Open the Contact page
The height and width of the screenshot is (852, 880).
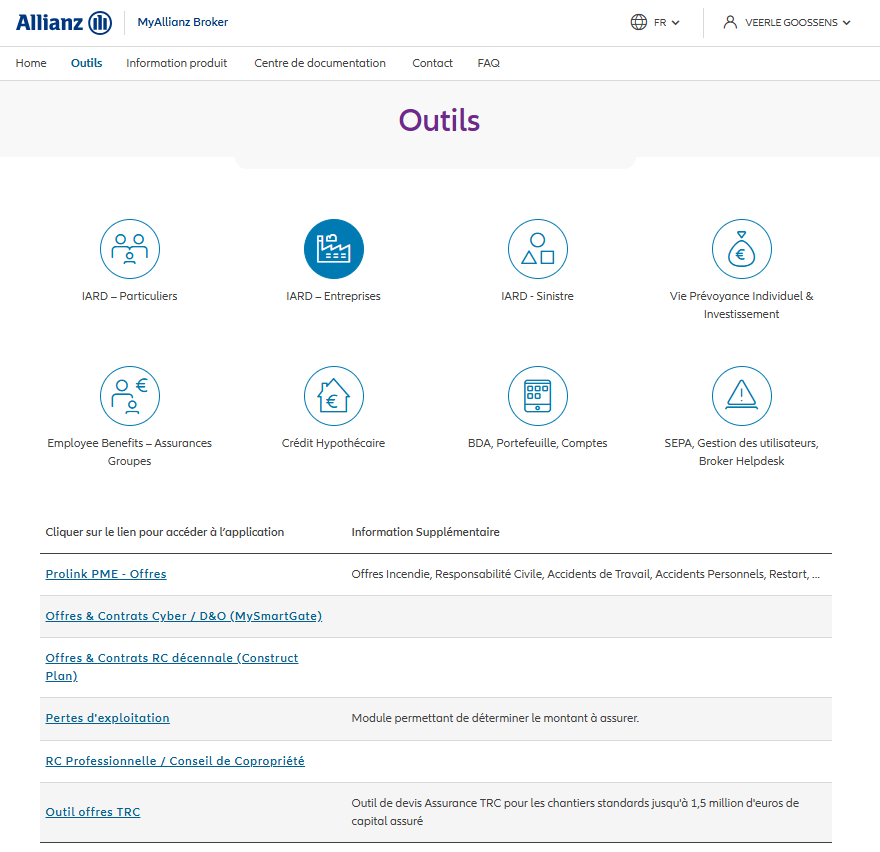pyautogui.click(x=432, y=63)
